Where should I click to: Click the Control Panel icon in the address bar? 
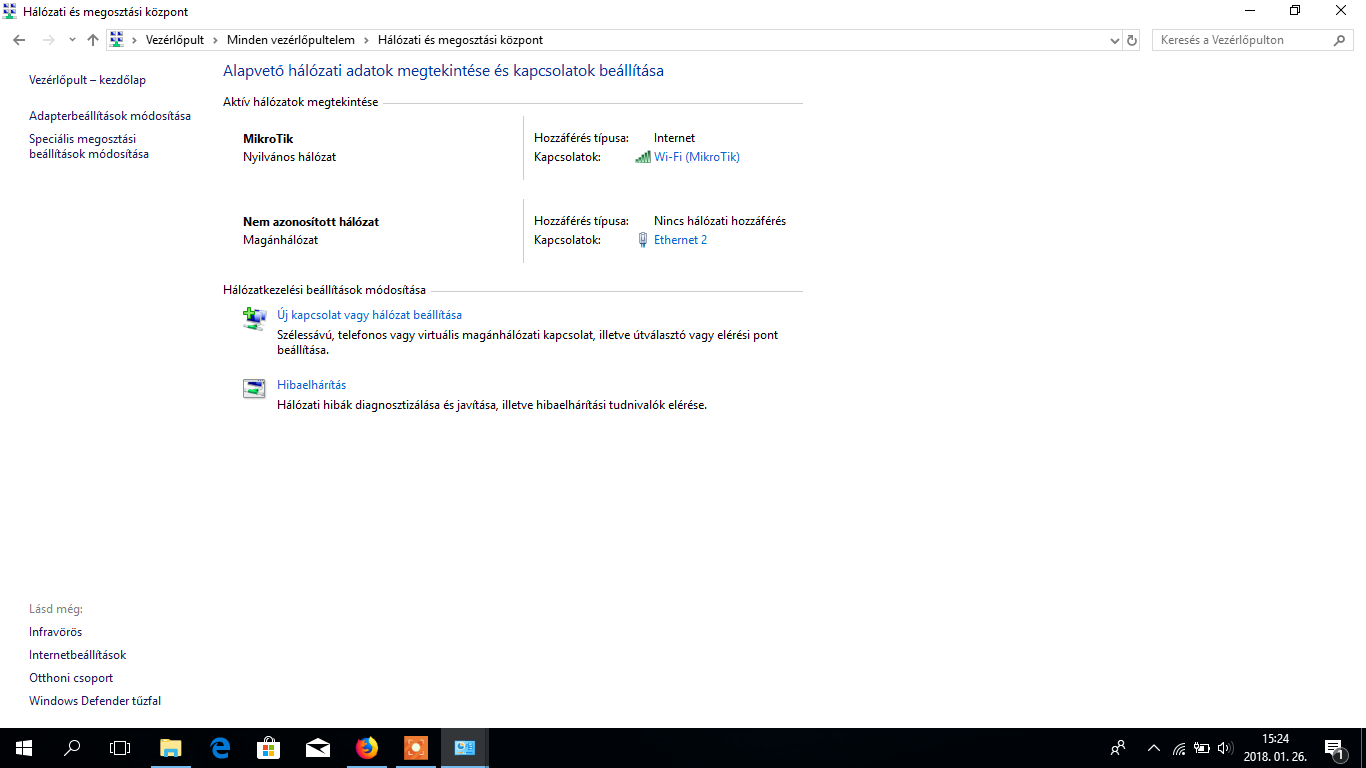tap(117, 40)
